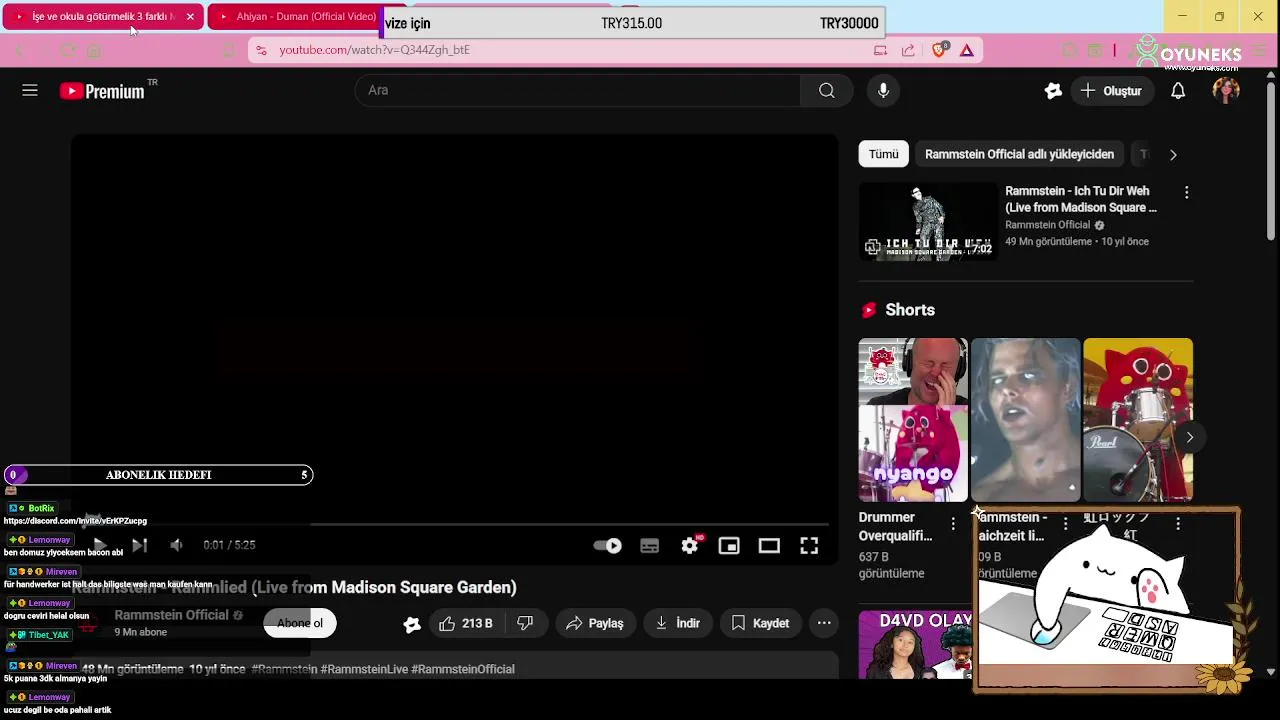Click the search magnifier button
The height and width of the screenshot is (720, 1280).
coord(826,90)
